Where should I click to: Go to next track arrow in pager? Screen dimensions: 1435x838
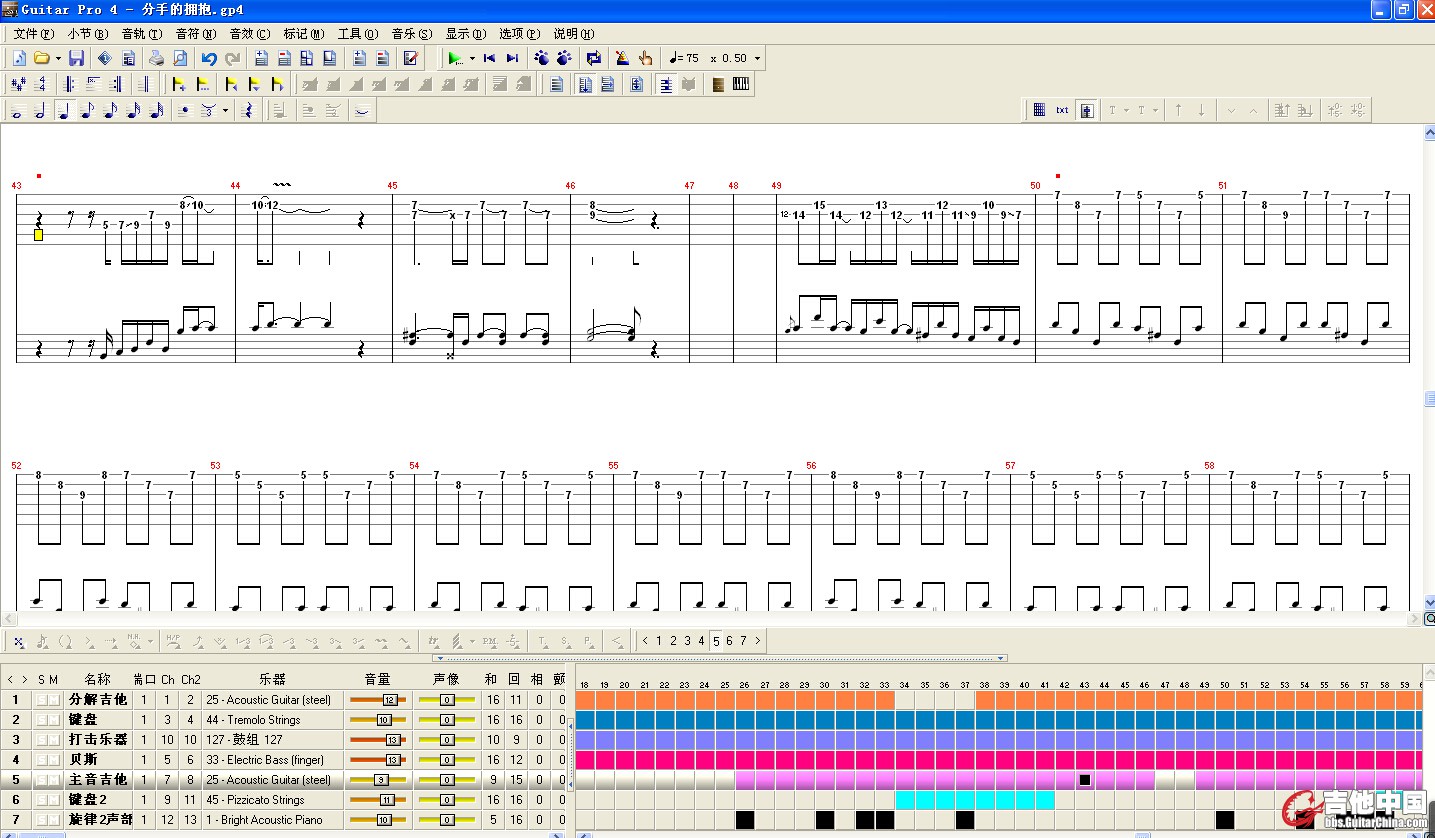pyautogui.click(x=757, y=641)
